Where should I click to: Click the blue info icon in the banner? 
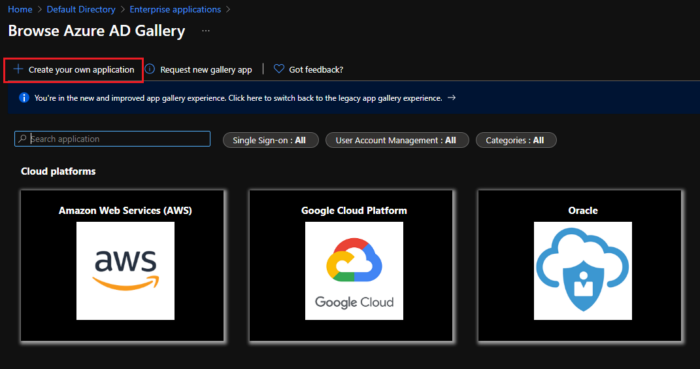24,98
